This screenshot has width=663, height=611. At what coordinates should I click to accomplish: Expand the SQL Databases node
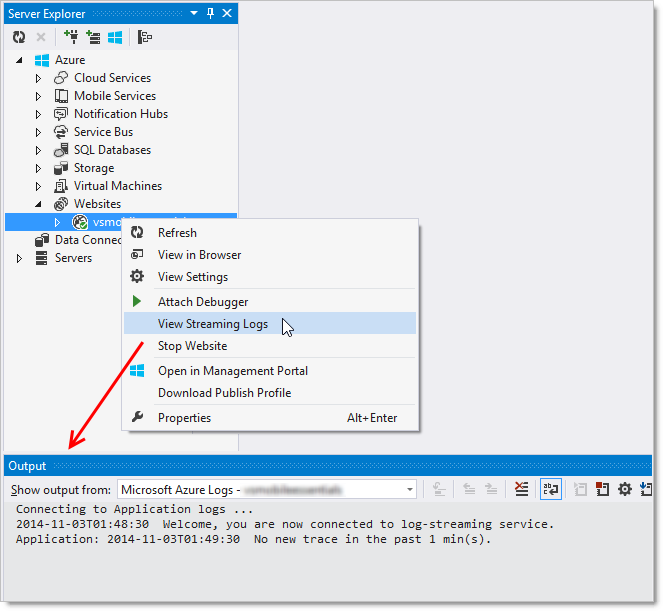pyautogui.click(x=38, y=150)
